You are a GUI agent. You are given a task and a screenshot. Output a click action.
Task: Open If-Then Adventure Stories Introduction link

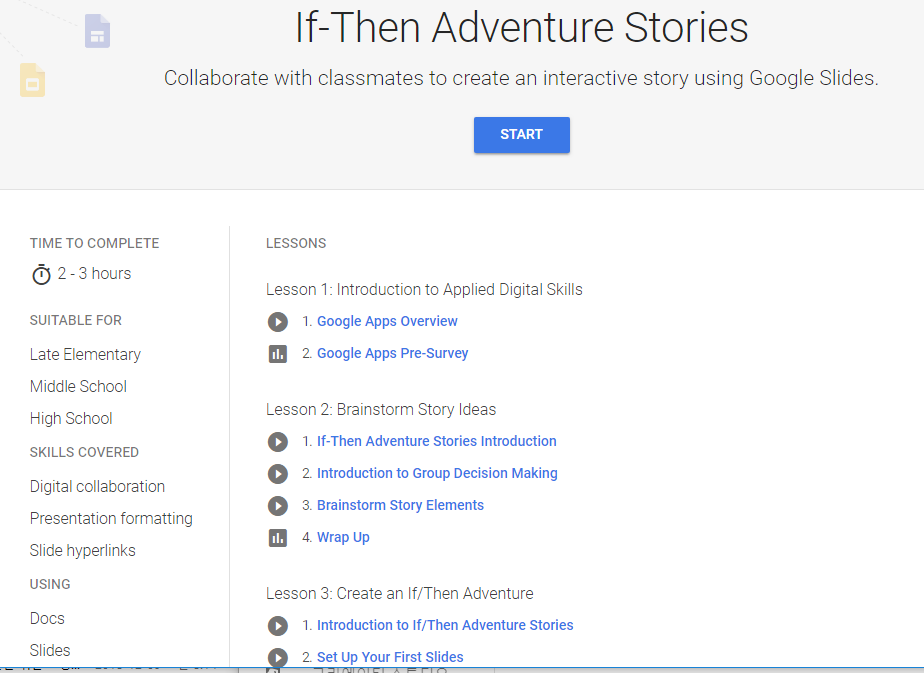437,441
